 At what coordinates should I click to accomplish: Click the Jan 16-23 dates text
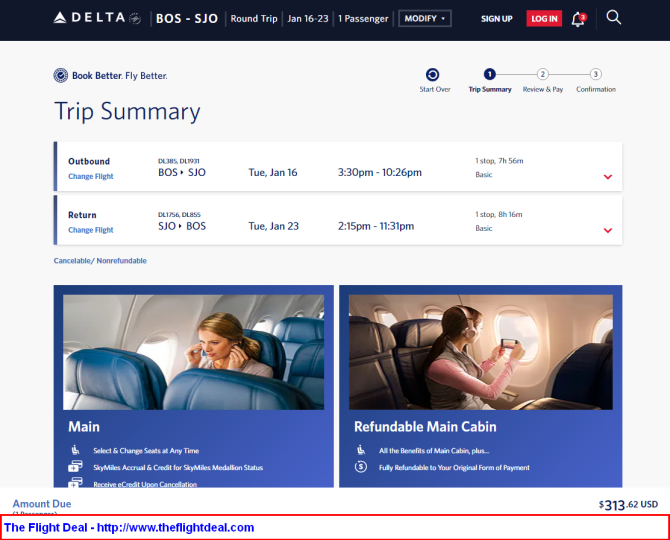pyautogui.click(x=308, y=19)
